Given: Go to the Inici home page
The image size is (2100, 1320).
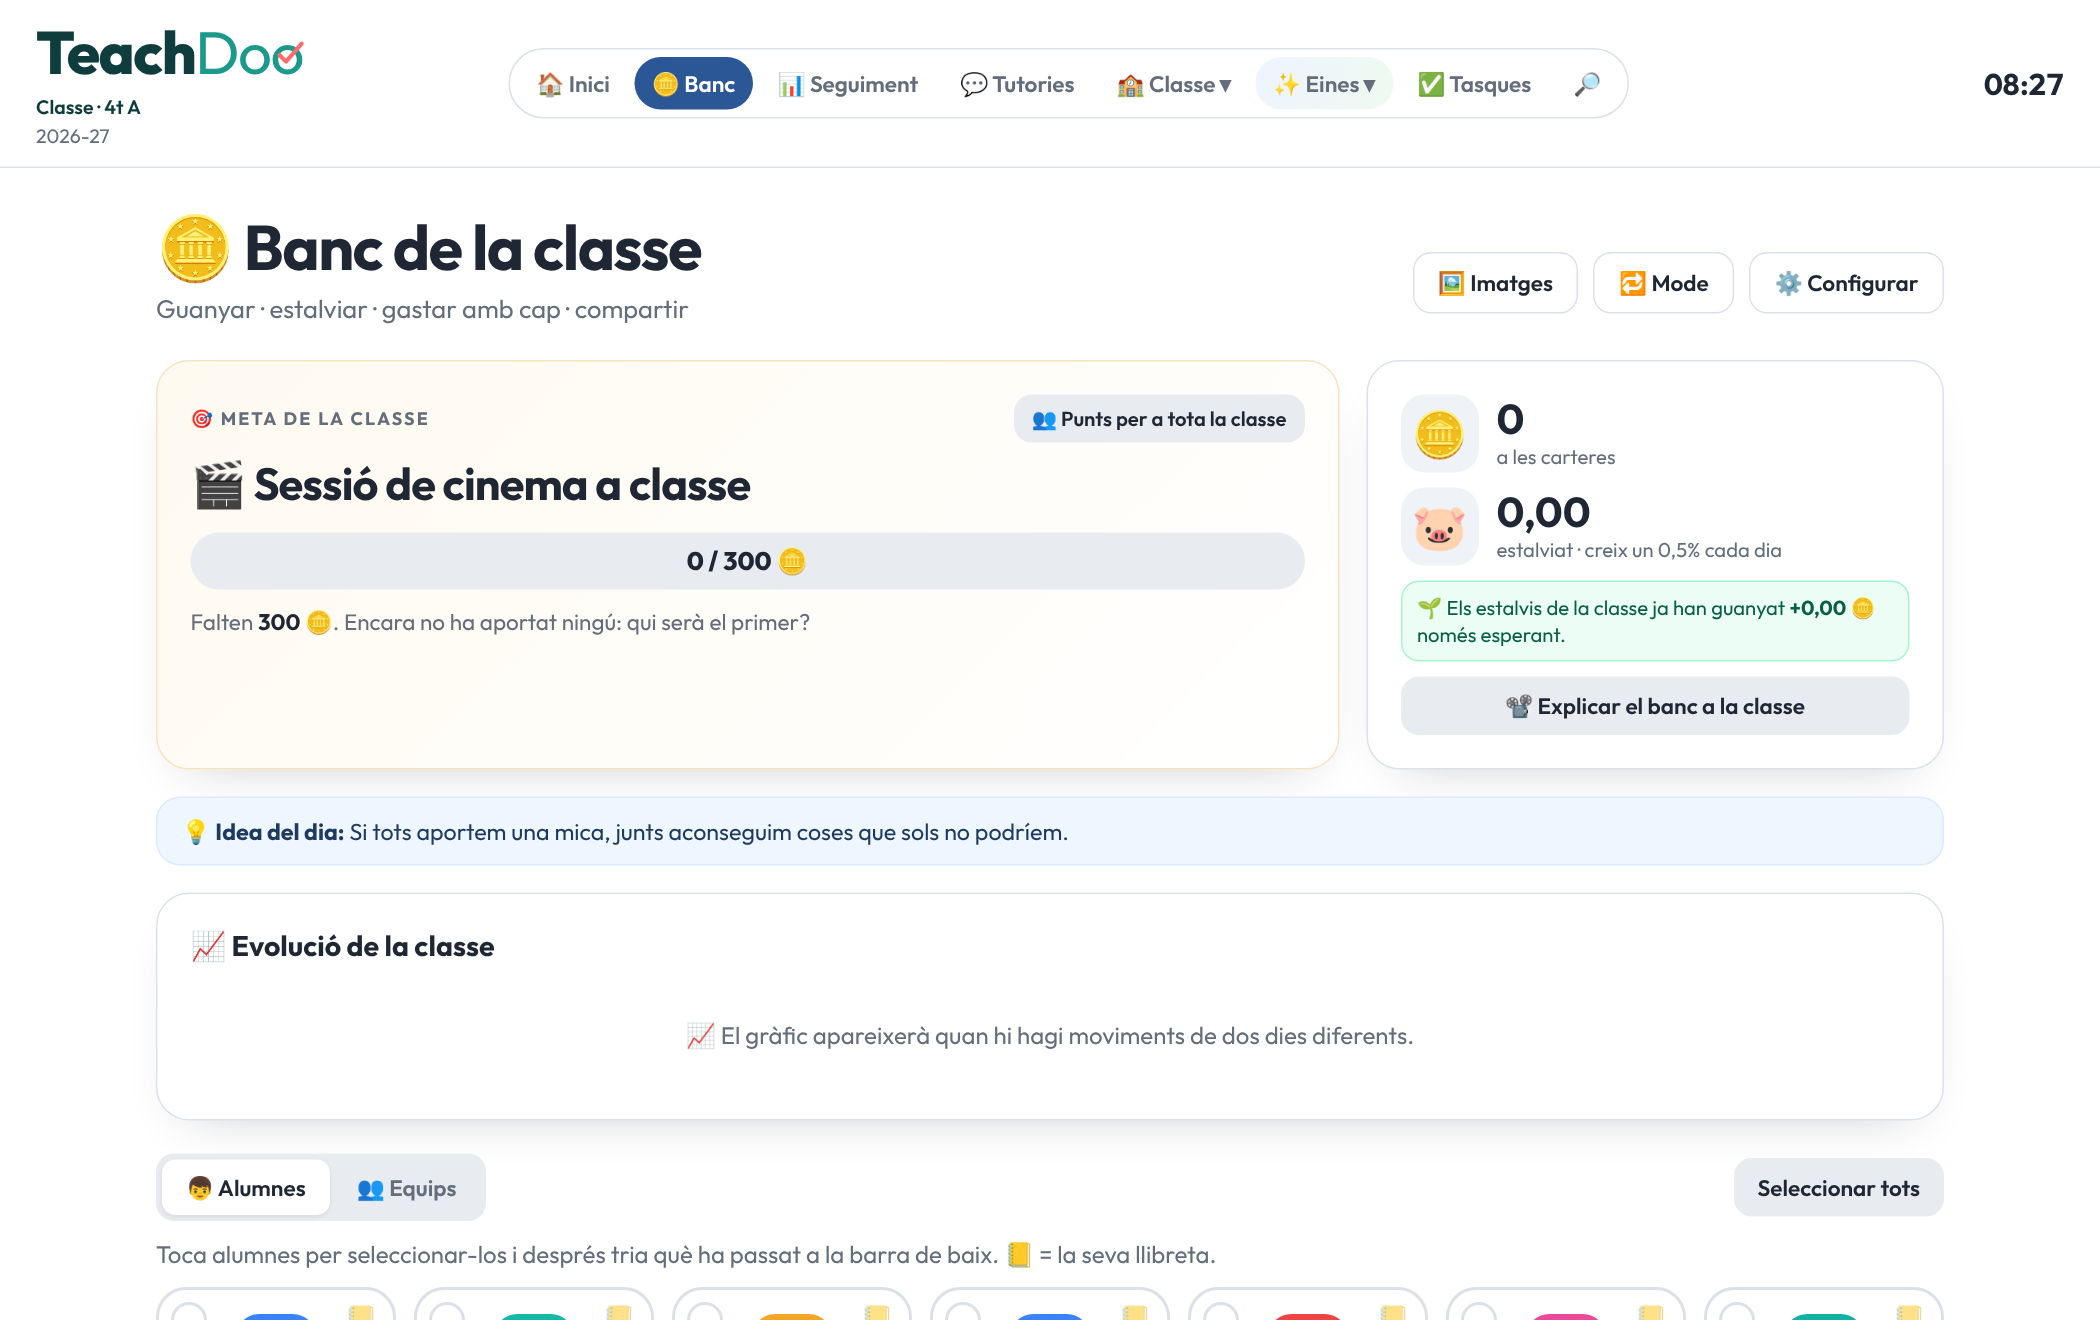Looking at the screenshot, I should pyautogui.click(x=574, y=84).
